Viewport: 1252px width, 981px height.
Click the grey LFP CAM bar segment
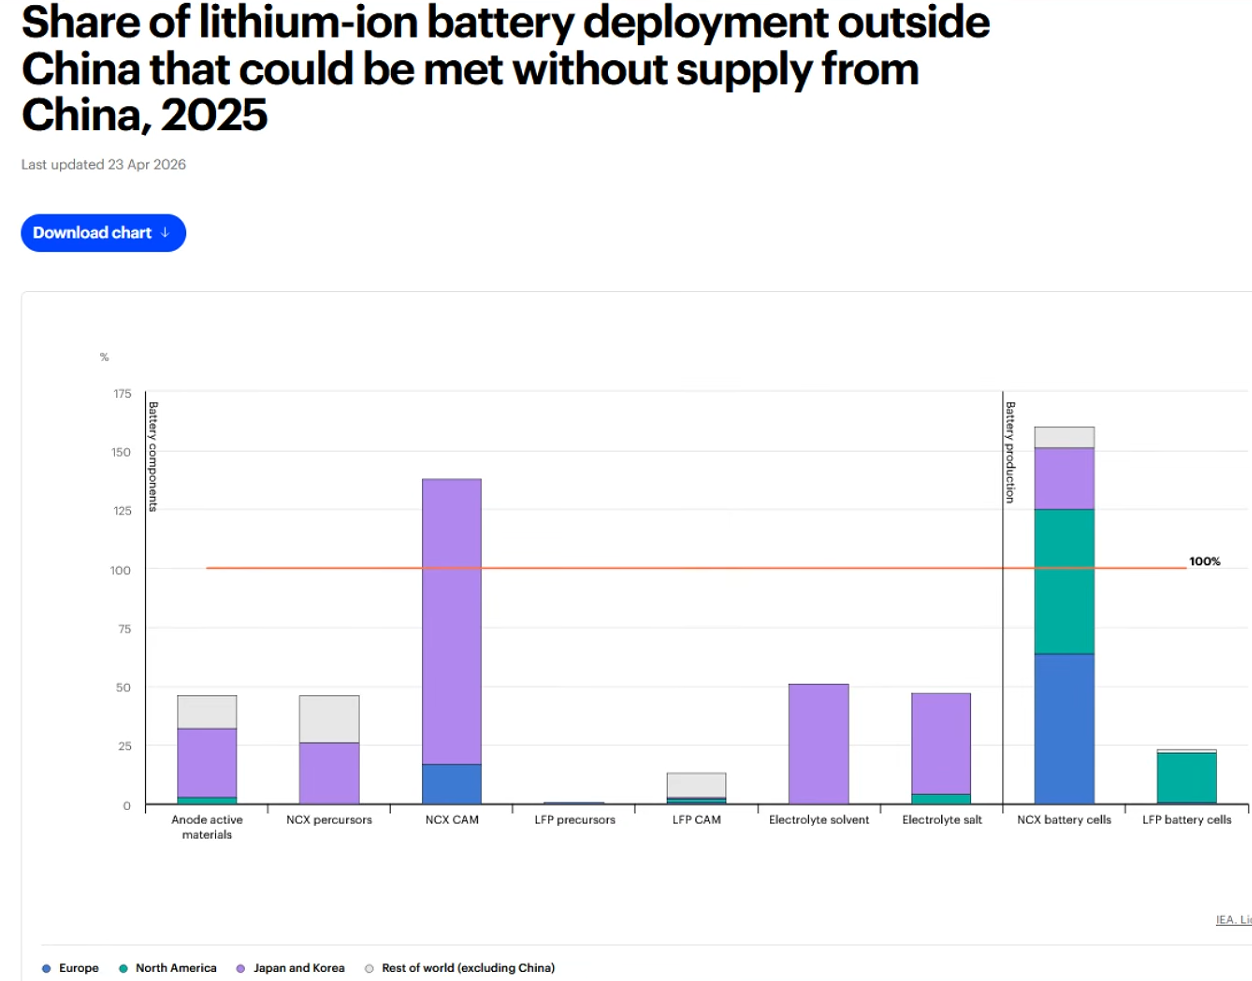click(x=697, y=785)
